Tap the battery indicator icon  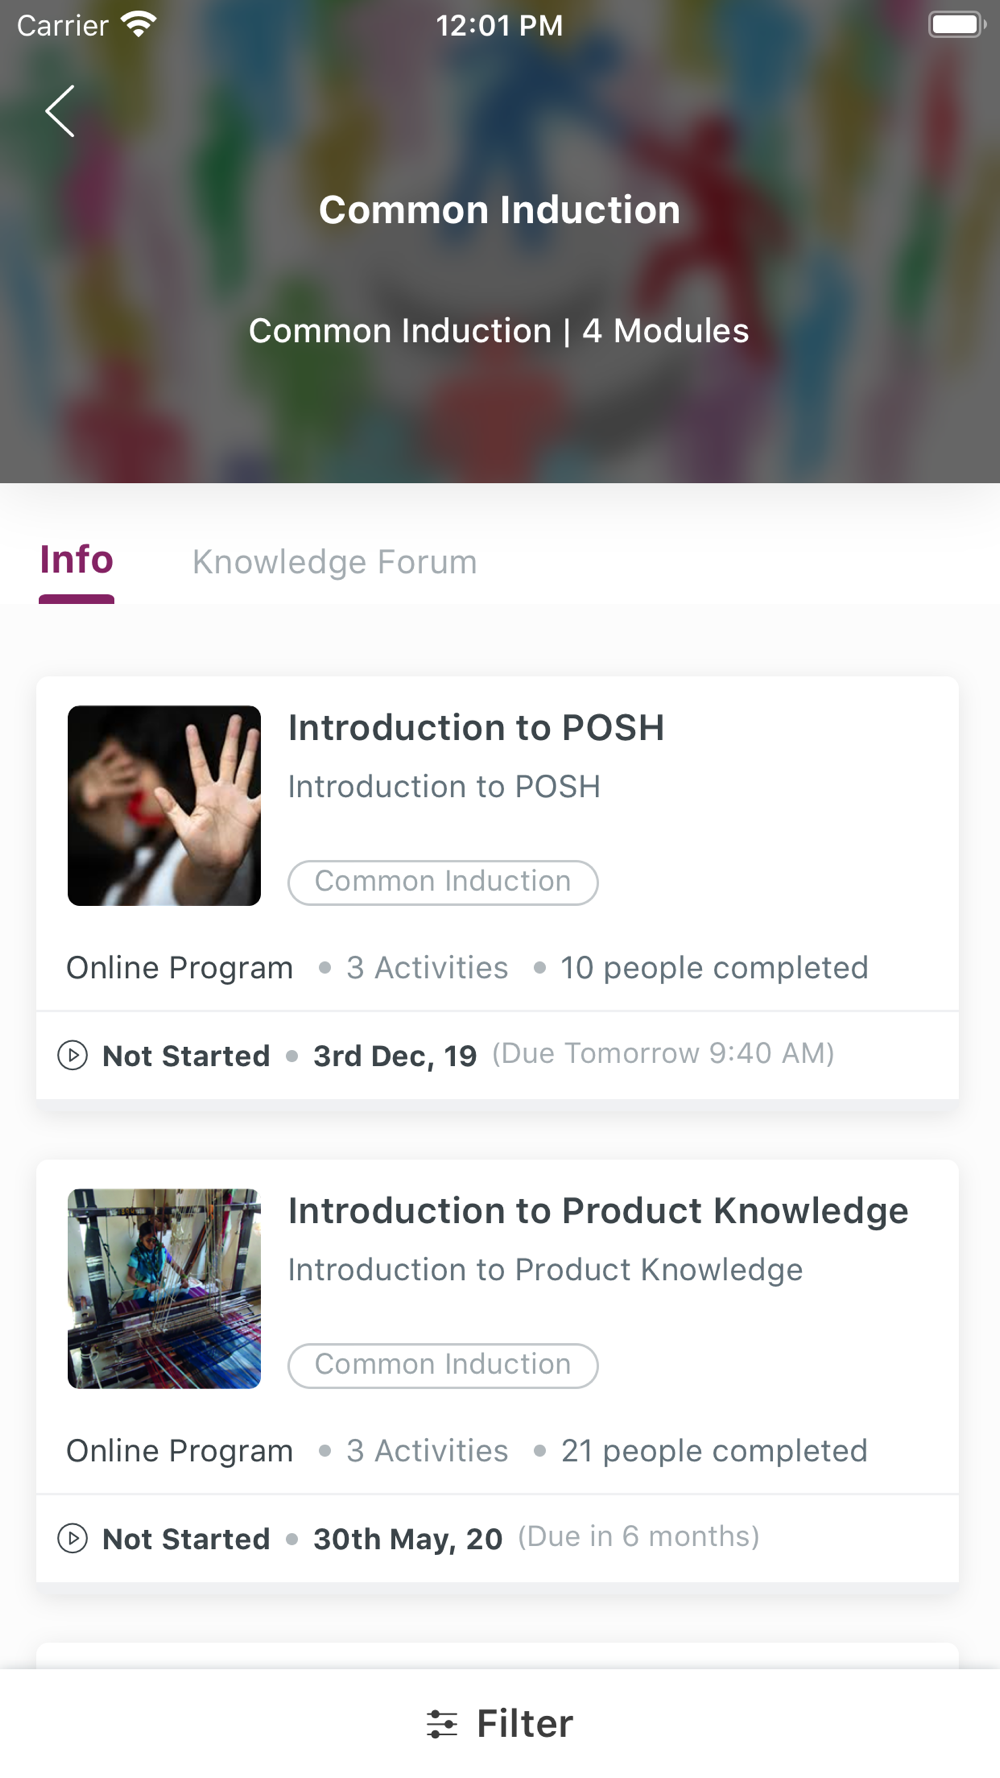point(956,24)
